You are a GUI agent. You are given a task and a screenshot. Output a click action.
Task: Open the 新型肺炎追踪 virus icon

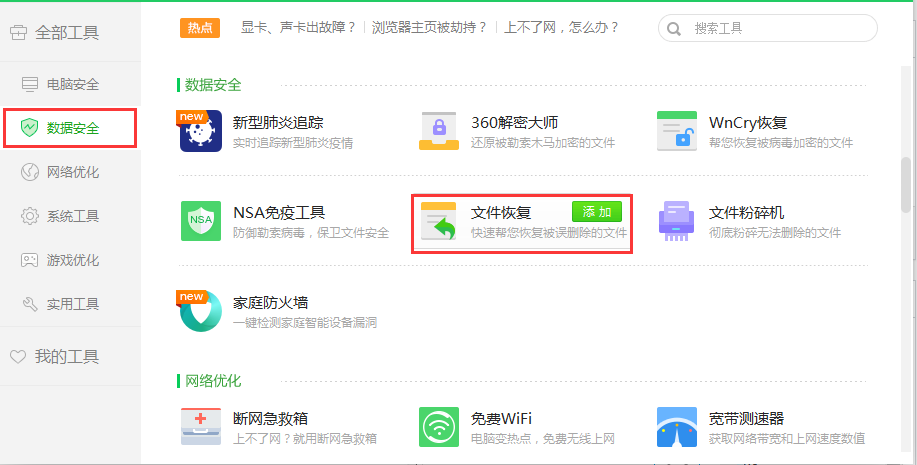coord(201,131)
